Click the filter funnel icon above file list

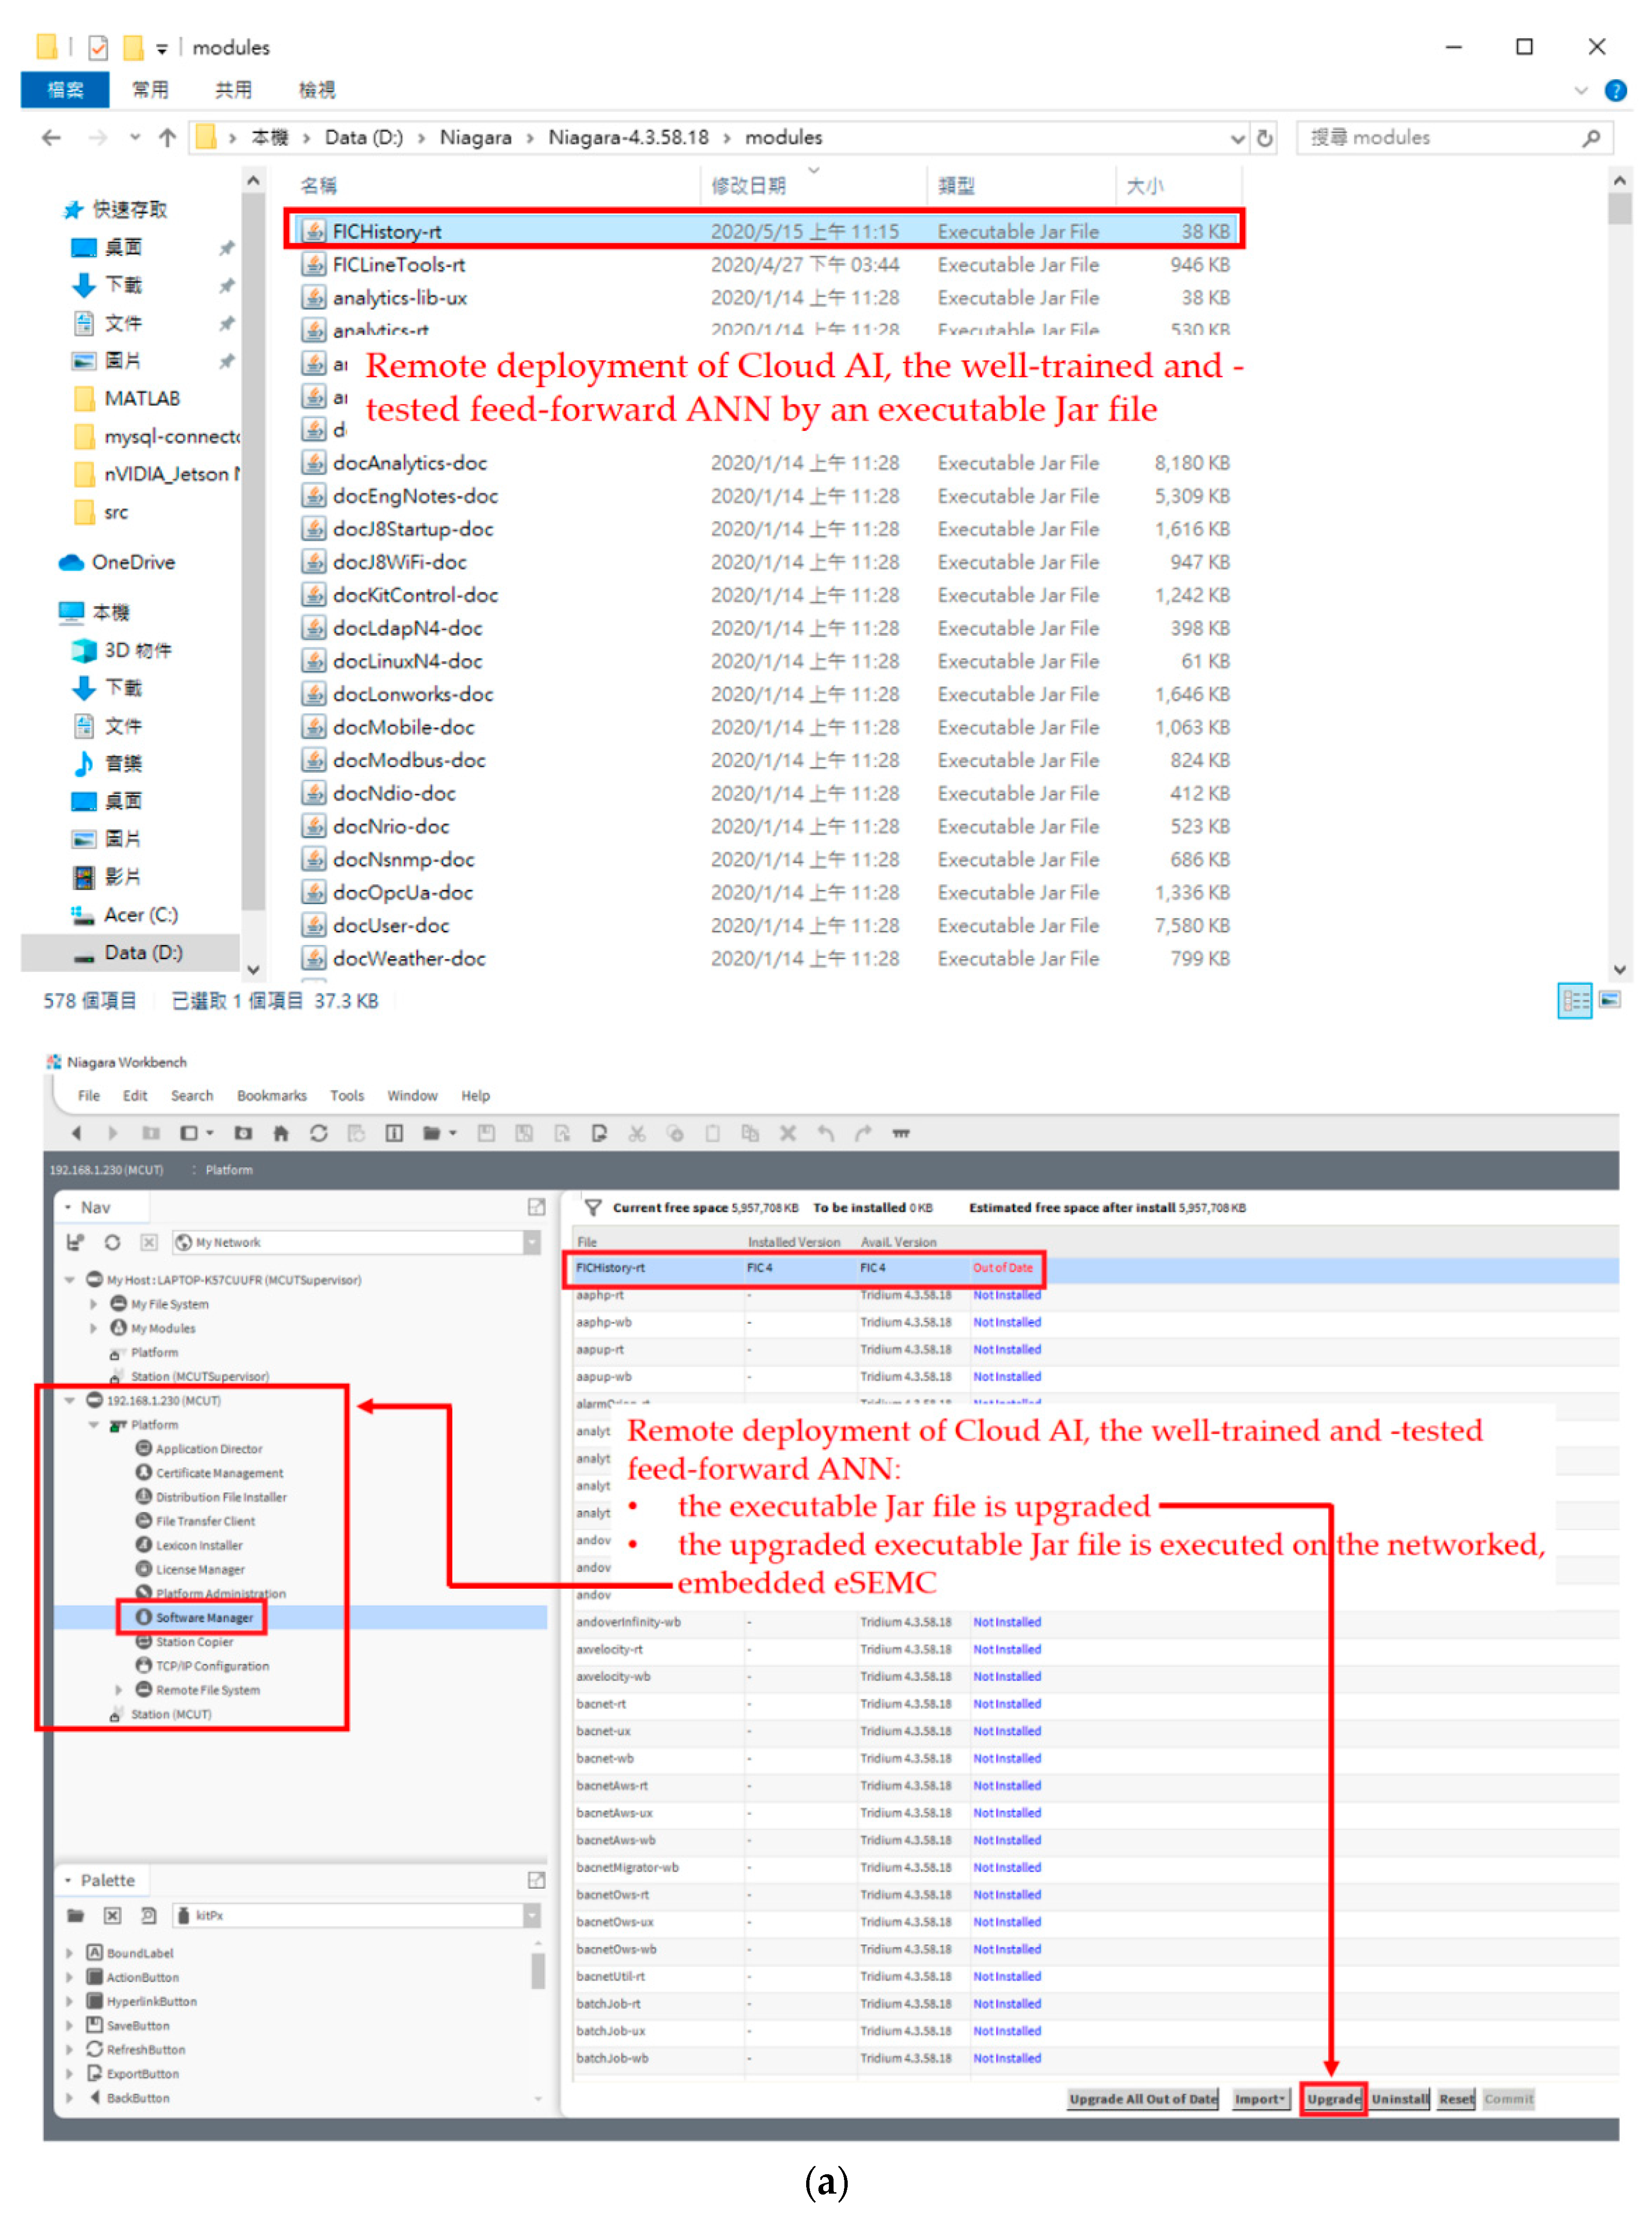[592, 1207]
